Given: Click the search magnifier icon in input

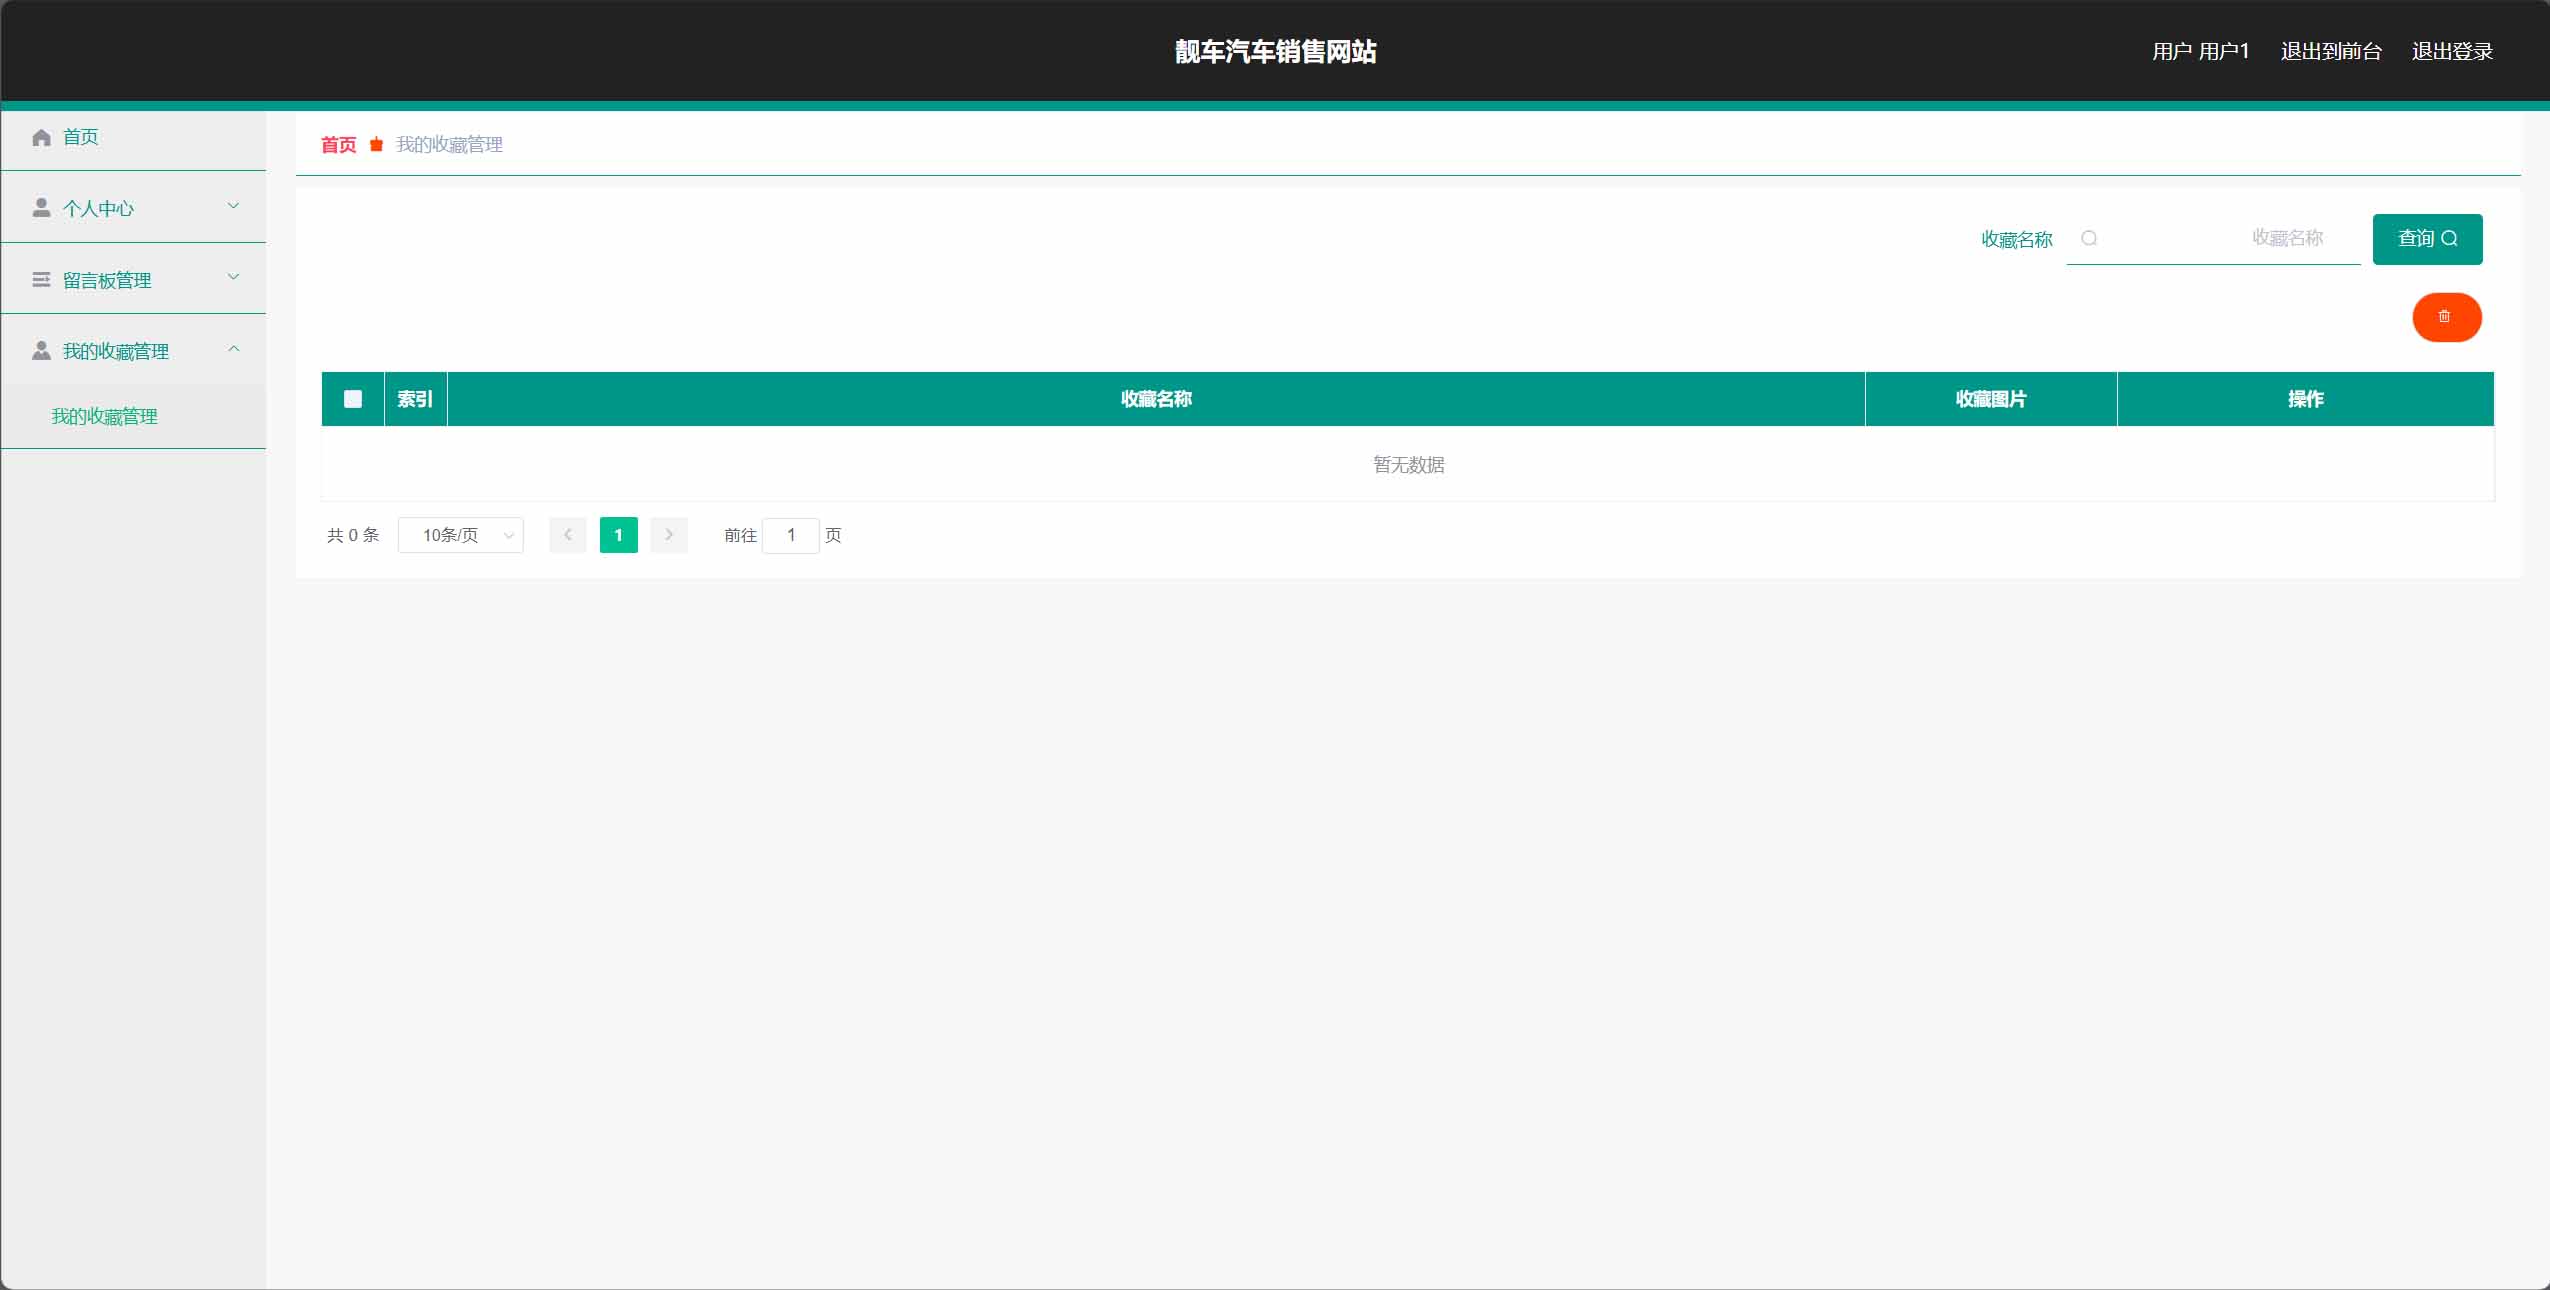Looking at the screenshot, I should pos(2089,238).
